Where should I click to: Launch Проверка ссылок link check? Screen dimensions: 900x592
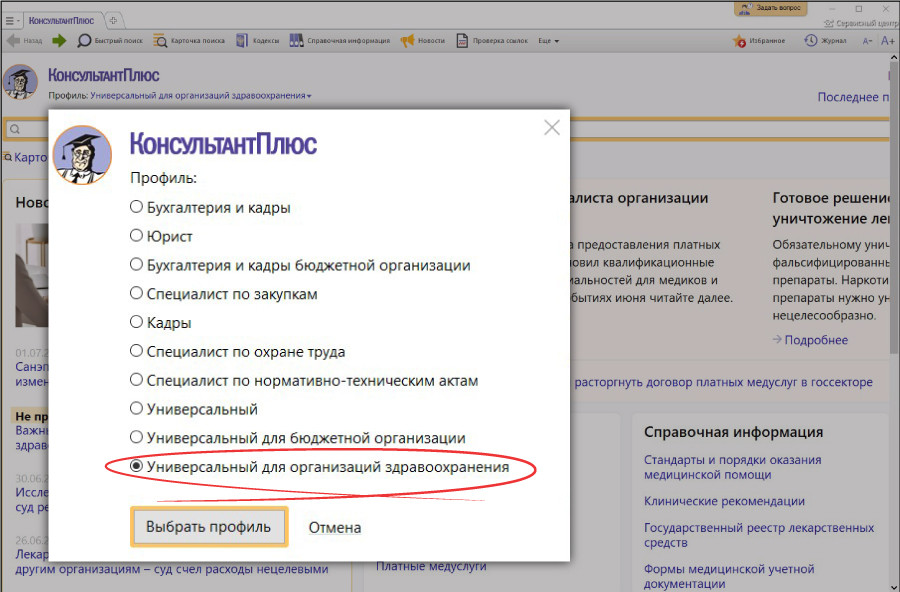click(x=492, y=41)
